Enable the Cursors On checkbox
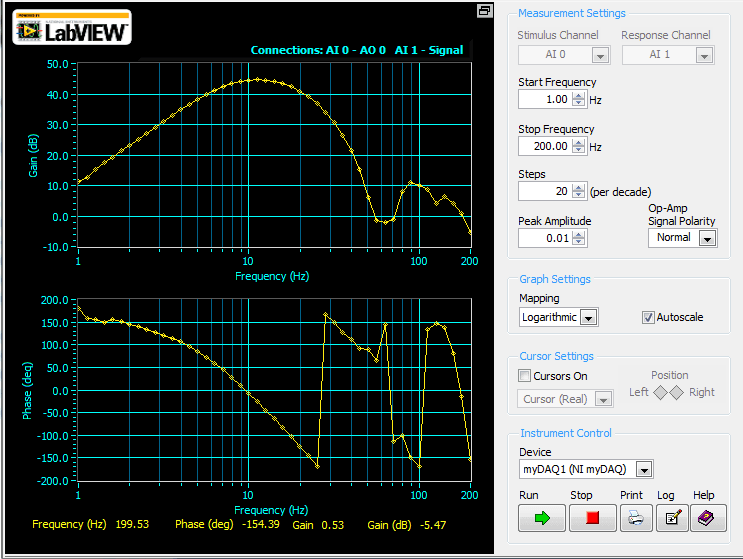 (x=525, y=376)
